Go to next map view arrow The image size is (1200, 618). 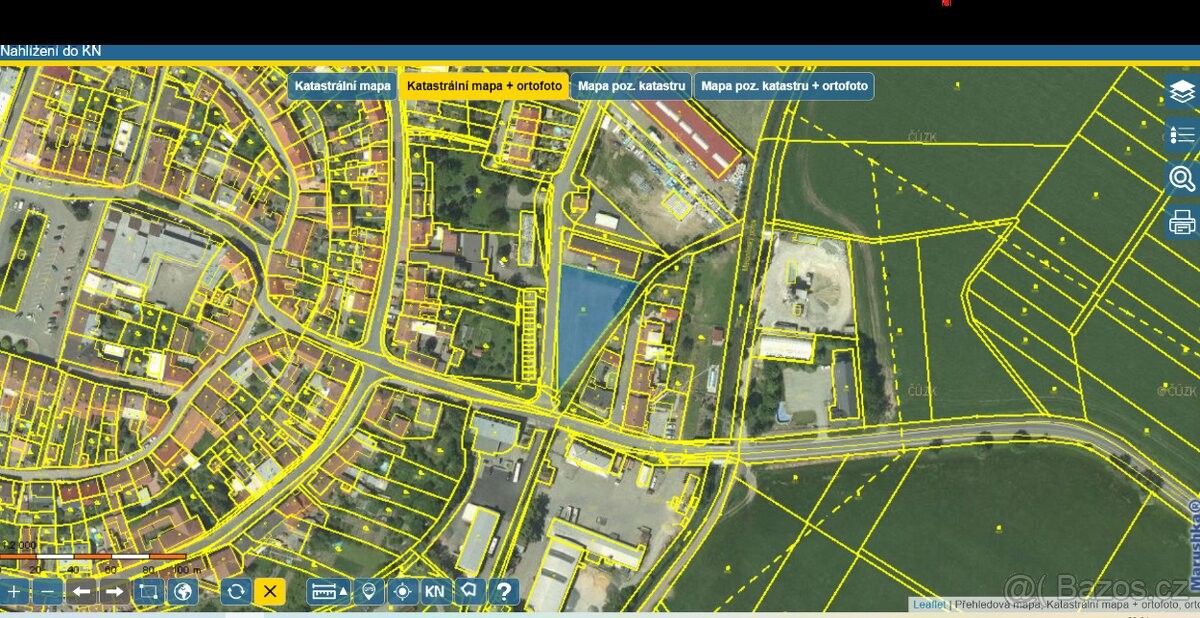pos(115,591)
